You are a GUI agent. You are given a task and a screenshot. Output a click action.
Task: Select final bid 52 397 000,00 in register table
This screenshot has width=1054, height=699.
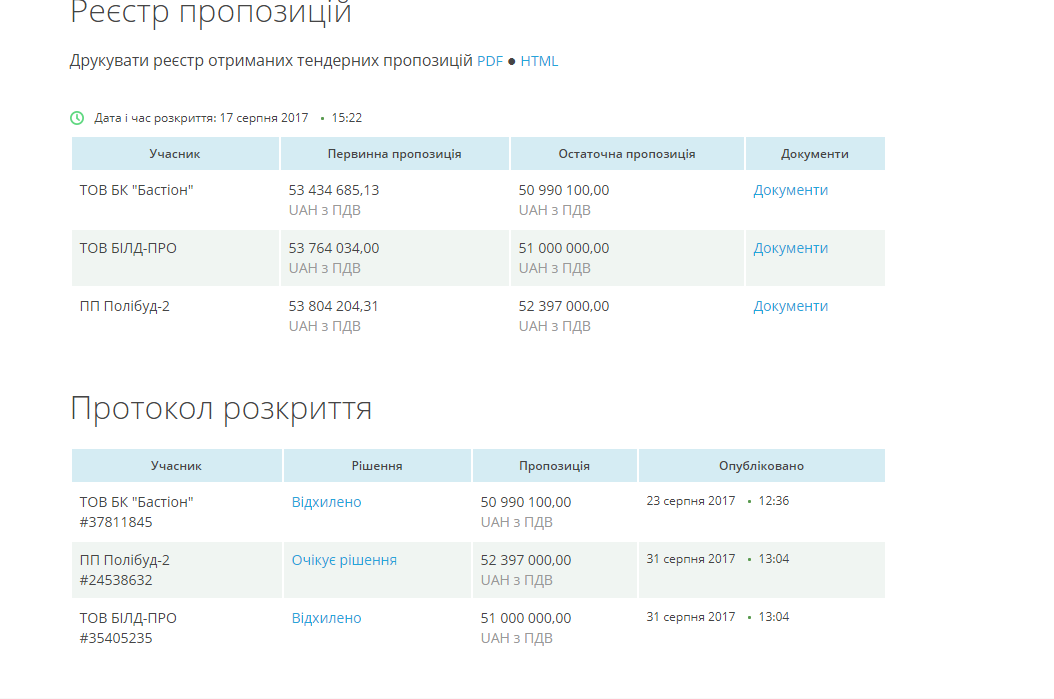pos(564,306)
